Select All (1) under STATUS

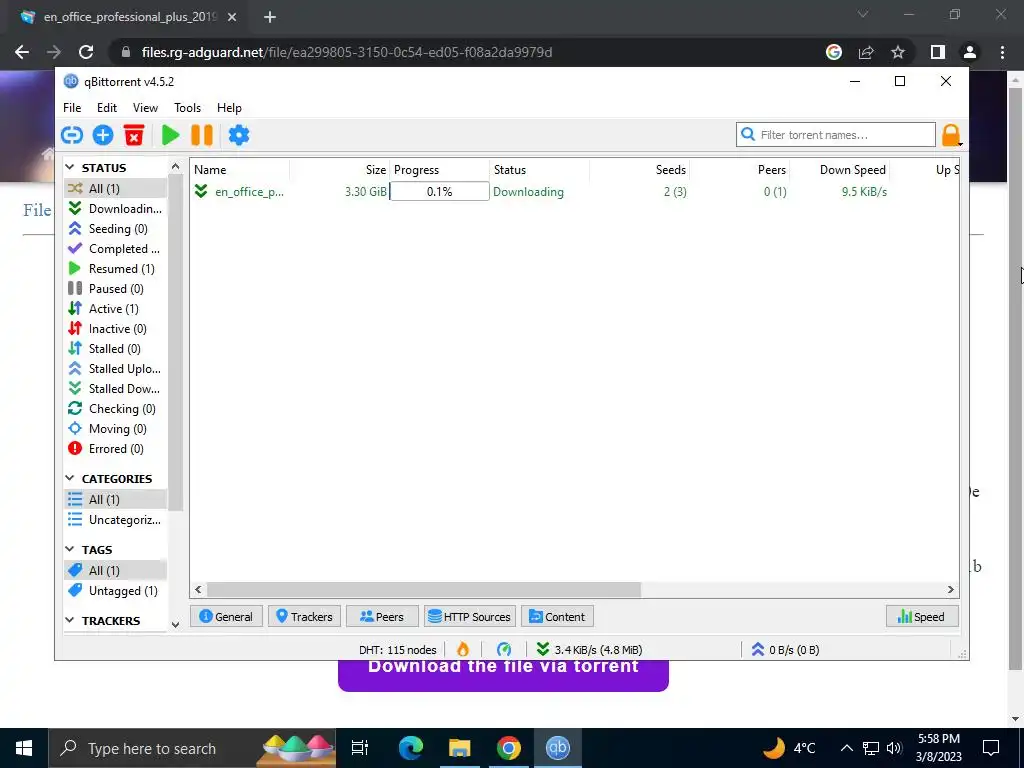(115, 189)
